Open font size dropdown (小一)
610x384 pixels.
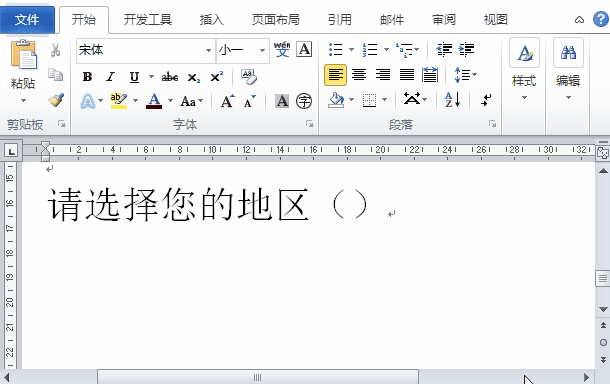[x=262, y=50]
